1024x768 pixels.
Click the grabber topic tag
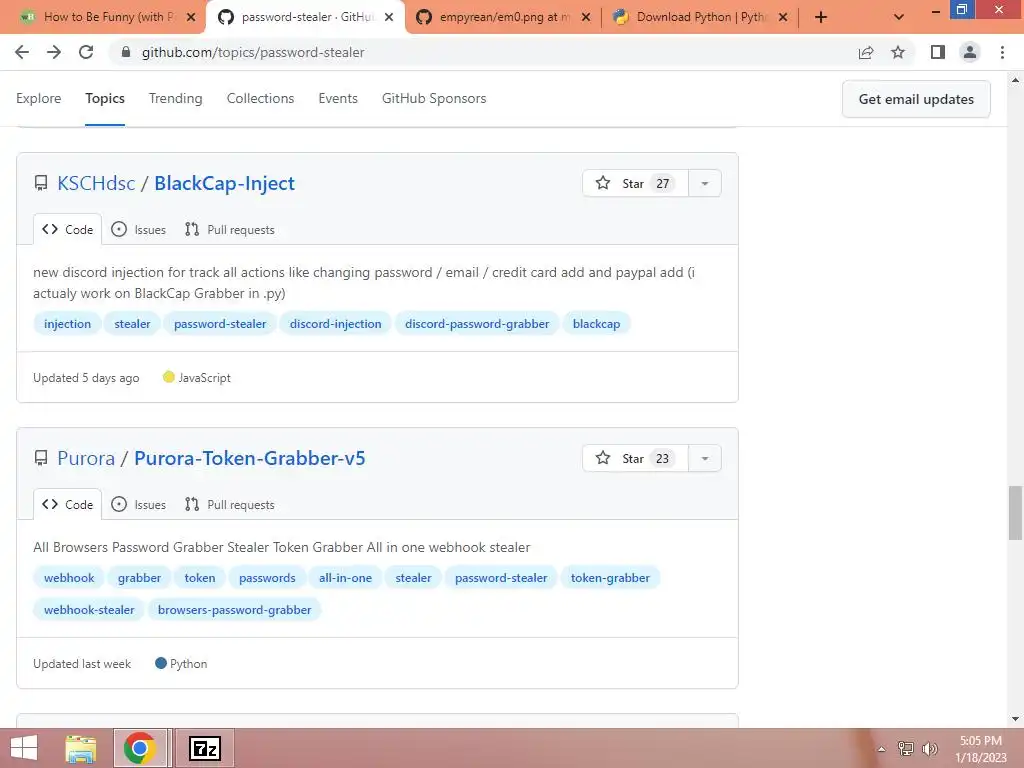[x=139, y=578]
